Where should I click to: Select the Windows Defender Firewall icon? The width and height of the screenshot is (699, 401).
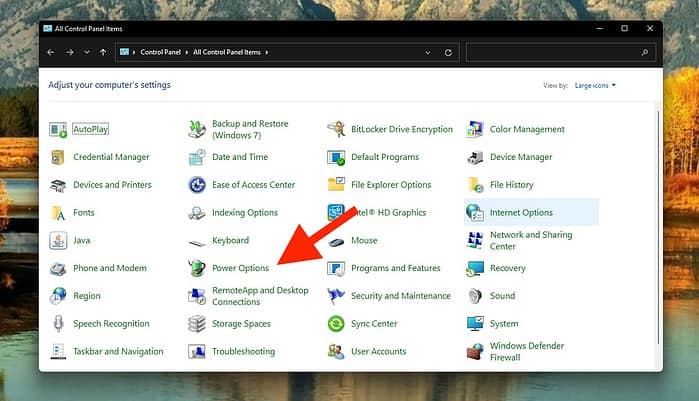click(x=475, y=351)
